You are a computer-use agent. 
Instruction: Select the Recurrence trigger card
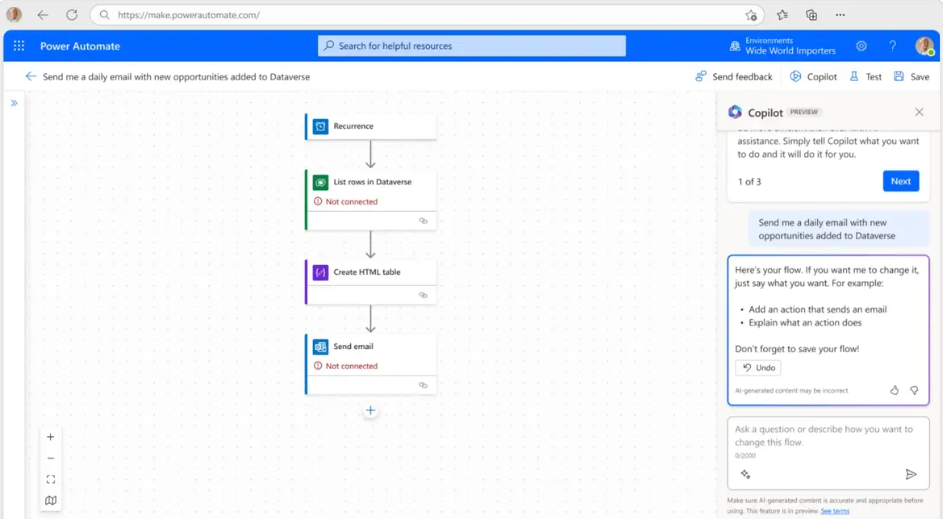(x=371, y=126)
